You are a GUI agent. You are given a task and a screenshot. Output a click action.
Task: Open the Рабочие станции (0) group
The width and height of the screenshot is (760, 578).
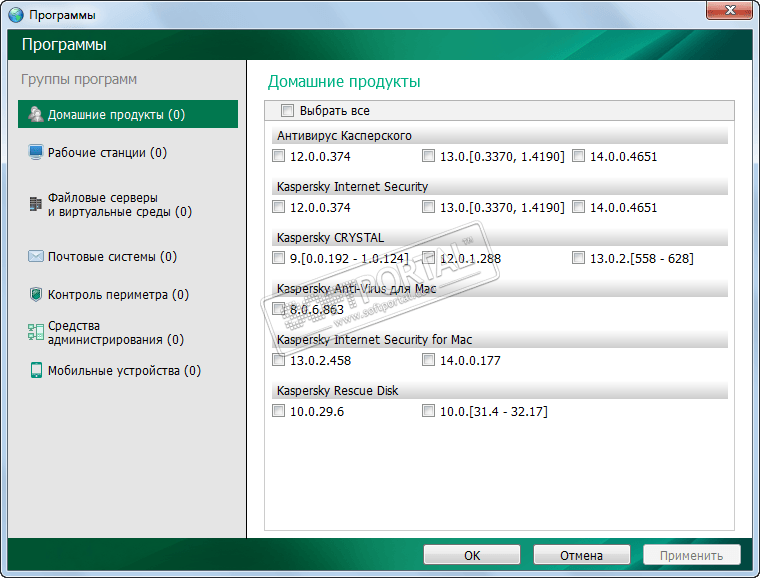(107, 153)
